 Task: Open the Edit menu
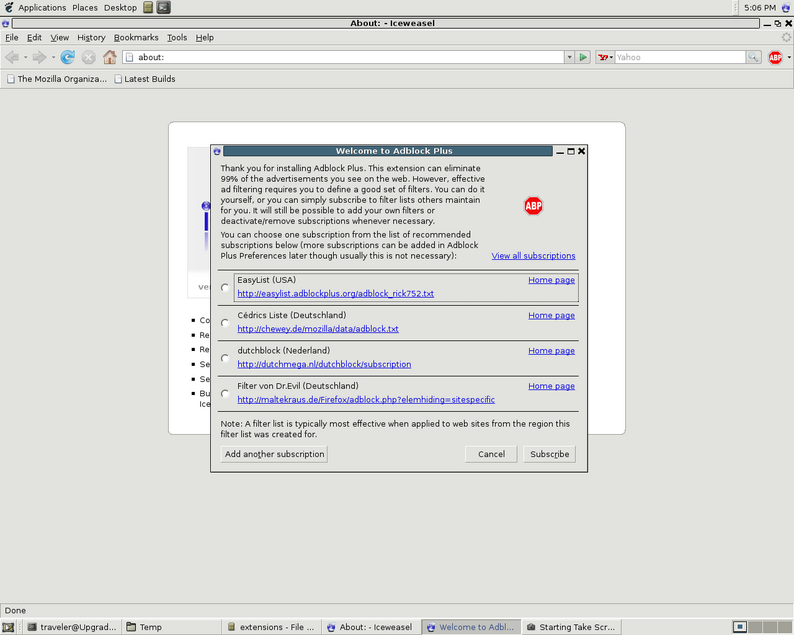click(x=34, y=37)
